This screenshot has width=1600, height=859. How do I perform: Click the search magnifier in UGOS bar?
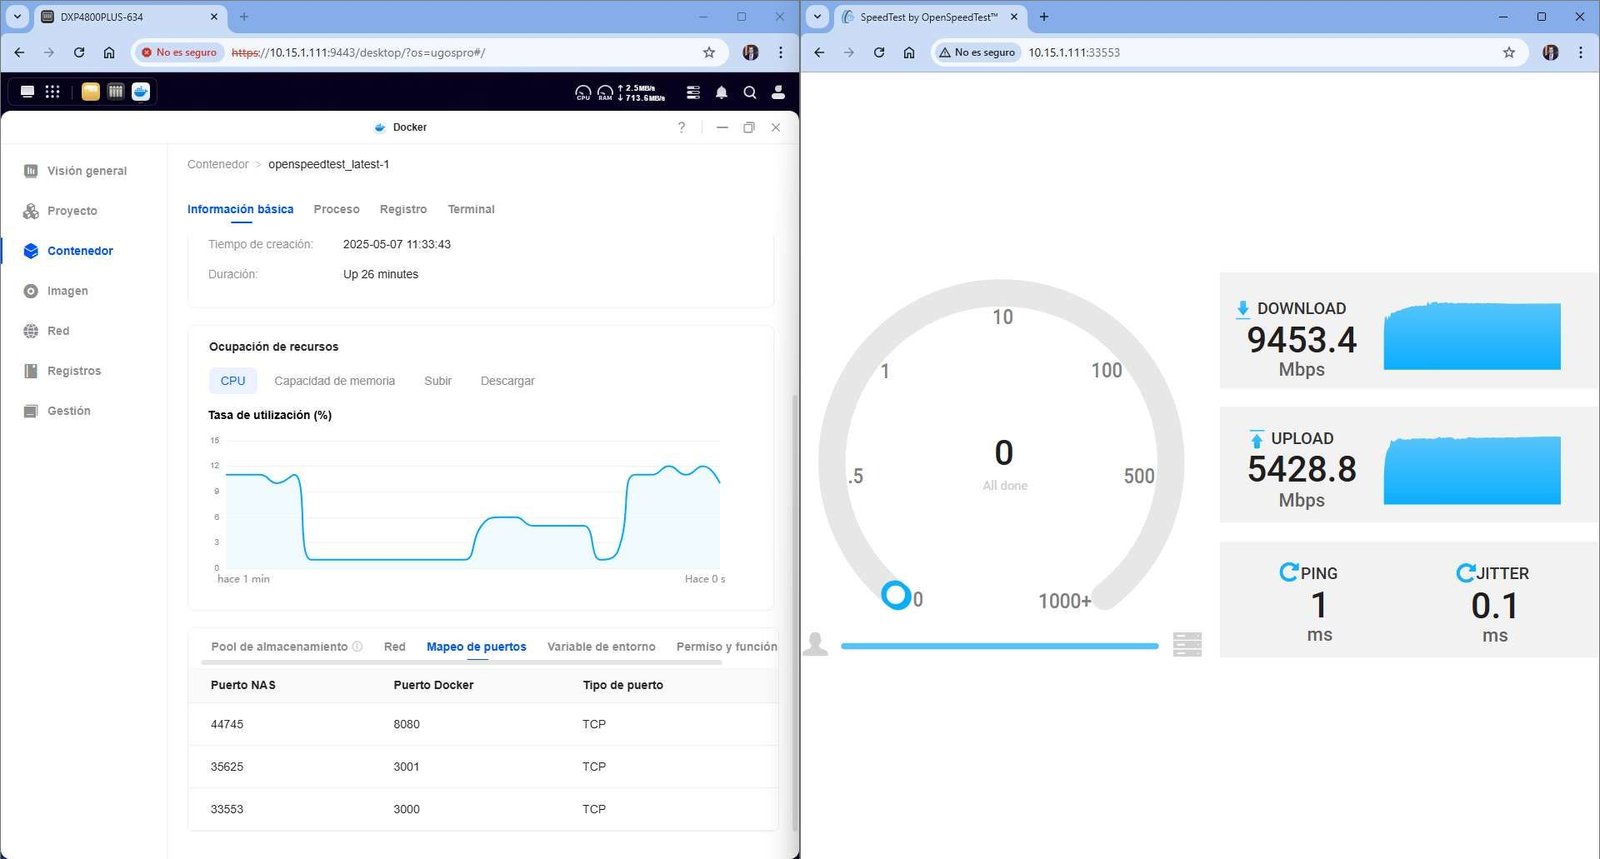pyautogui.click(x=750, y=92)
